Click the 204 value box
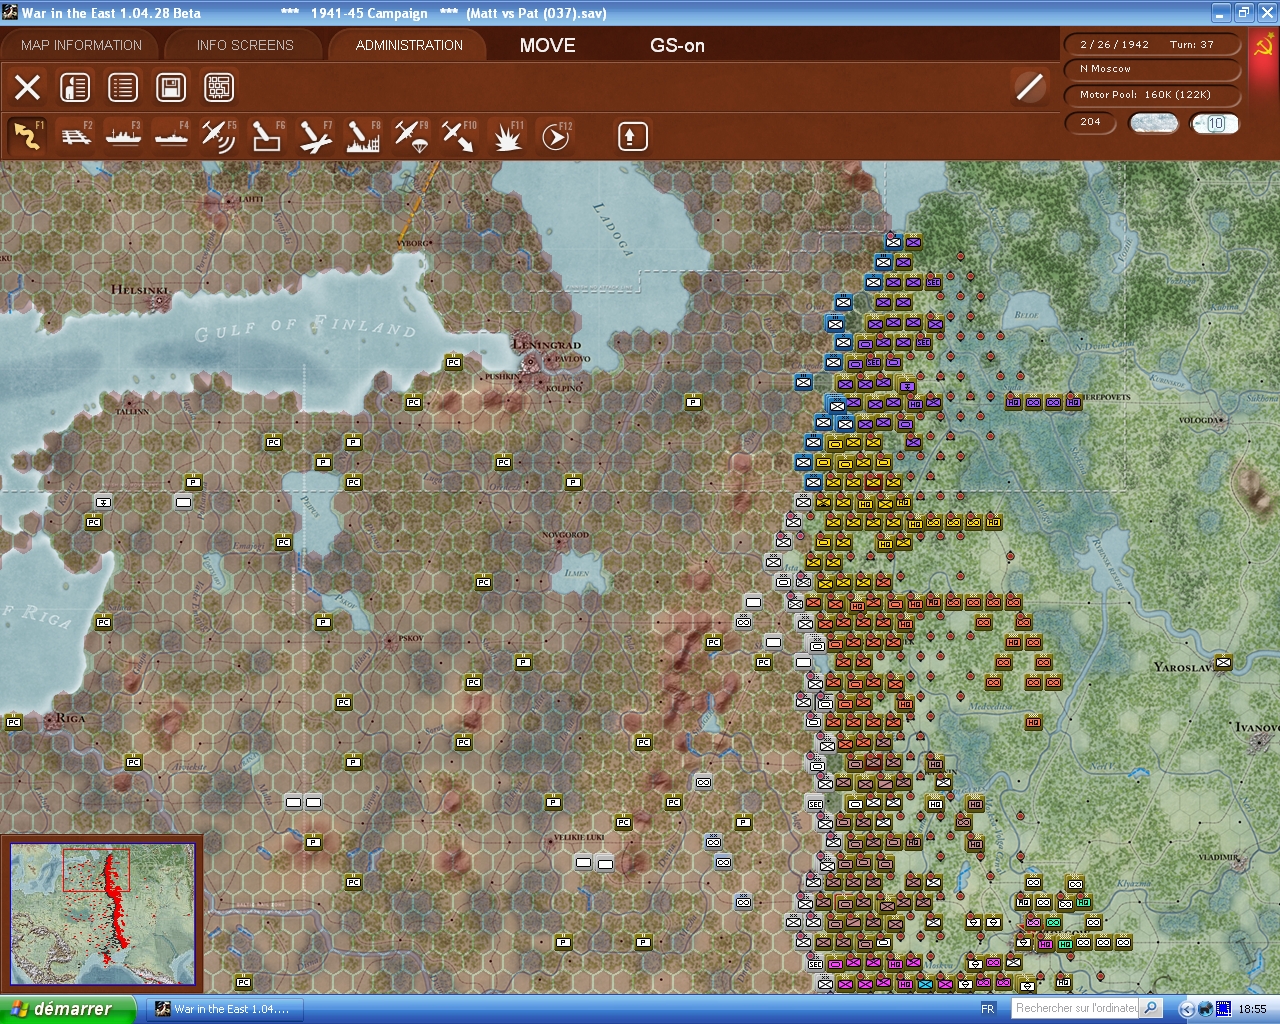1280x1024 pixels. tap(1092, 123)
